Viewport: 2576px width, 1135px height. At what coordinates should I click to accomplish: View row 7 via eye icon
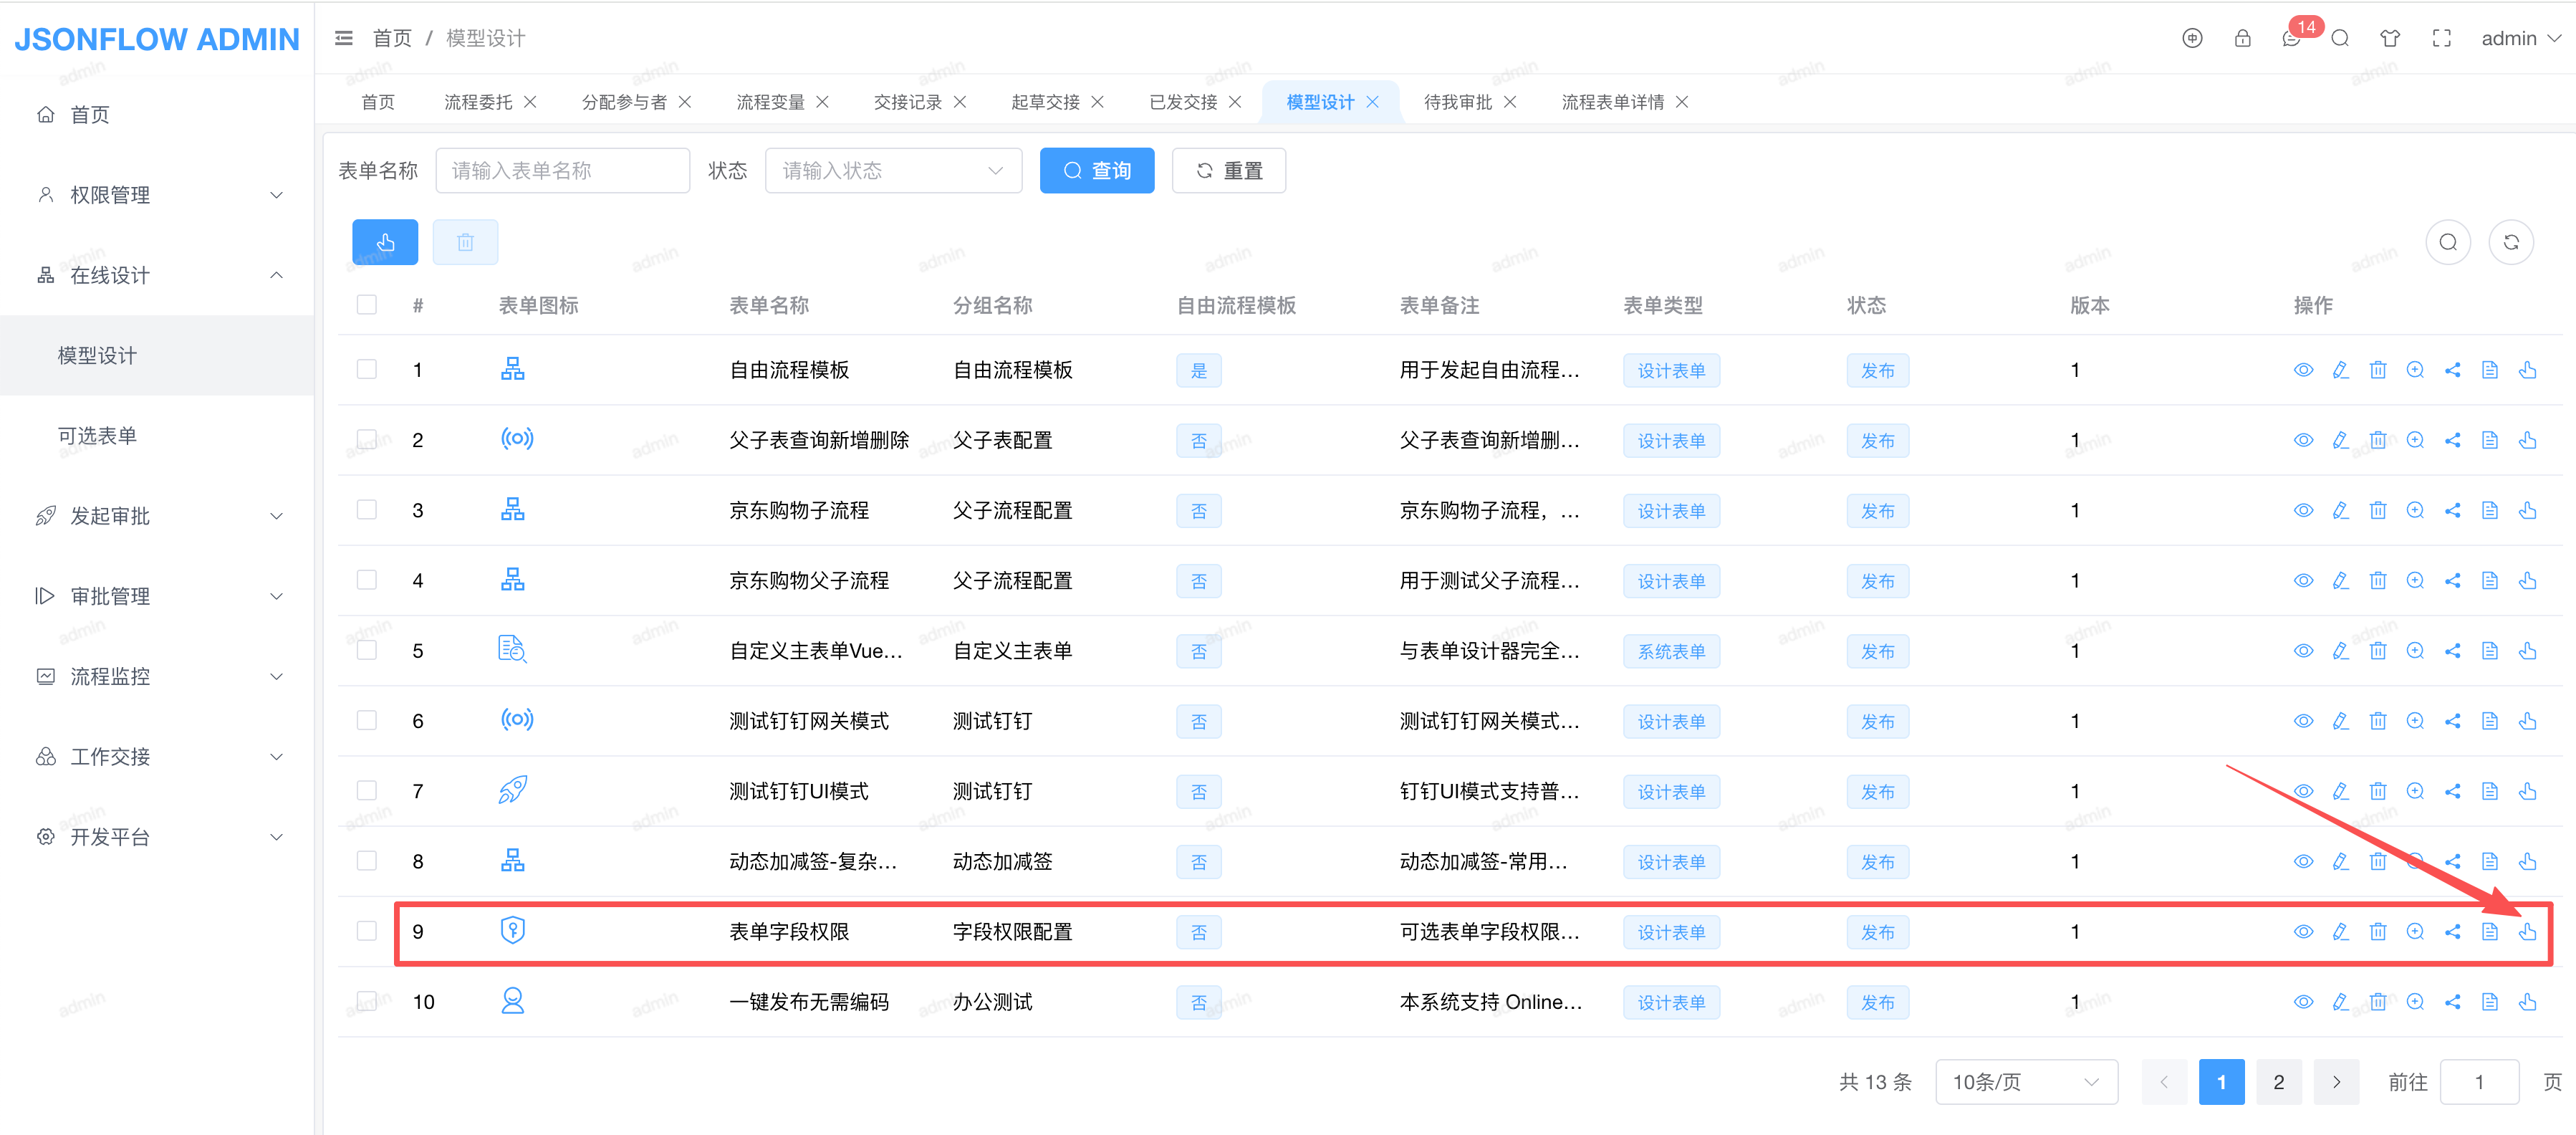click(2302, 791)
